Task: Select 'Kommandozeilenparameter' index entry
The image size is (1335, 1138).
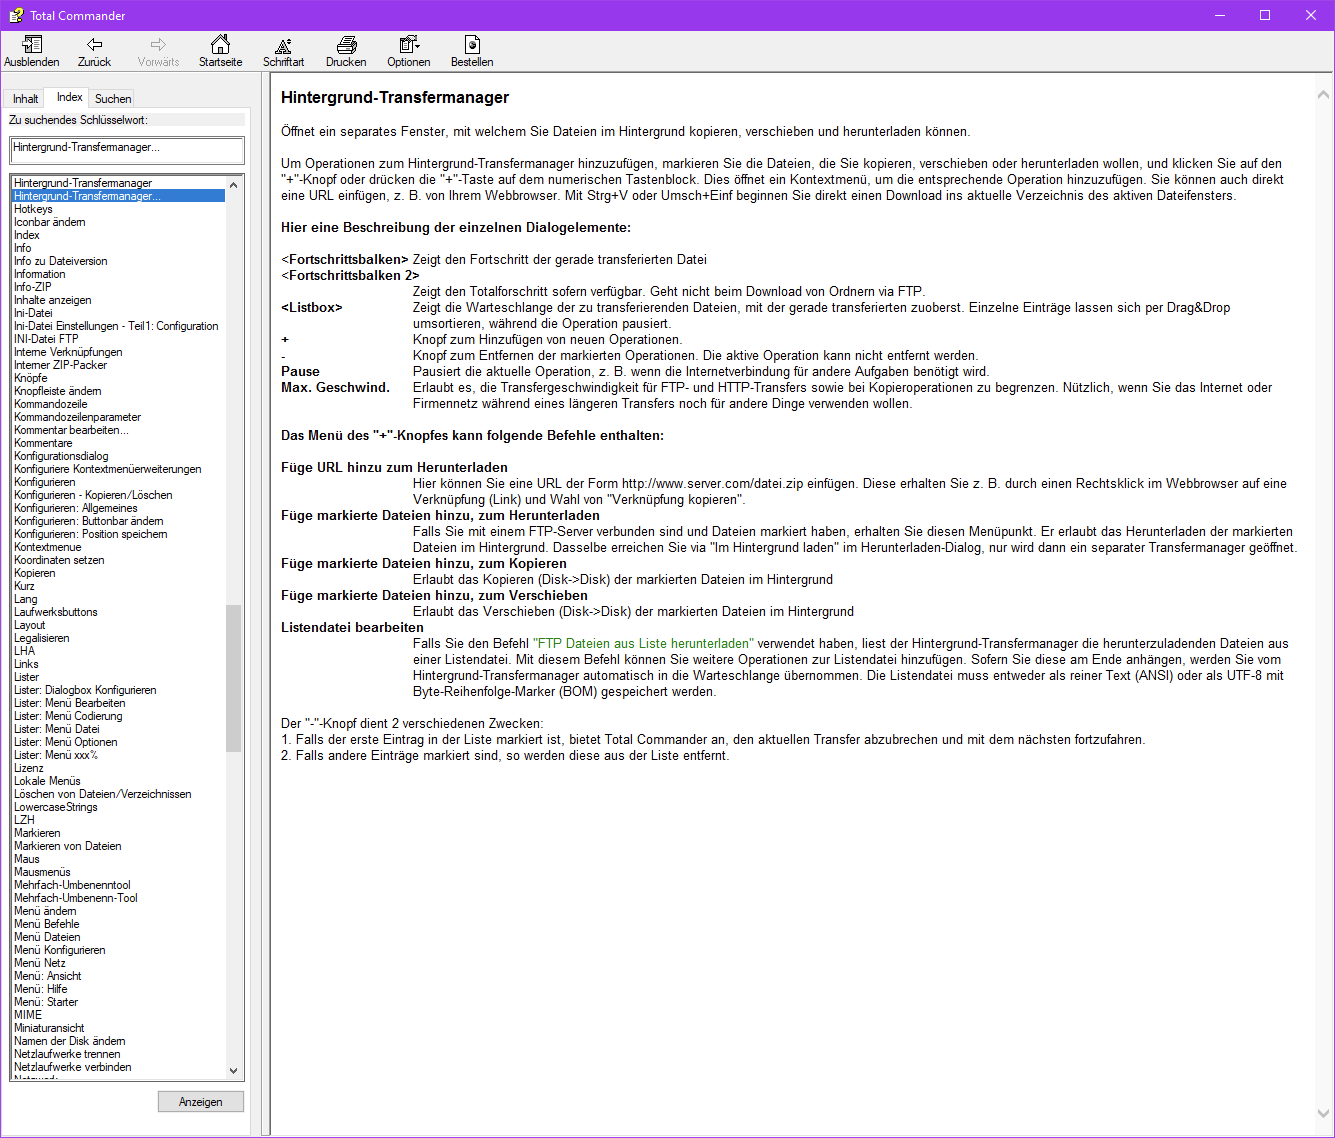Action: pyautogui.click(x=77, y=417)
